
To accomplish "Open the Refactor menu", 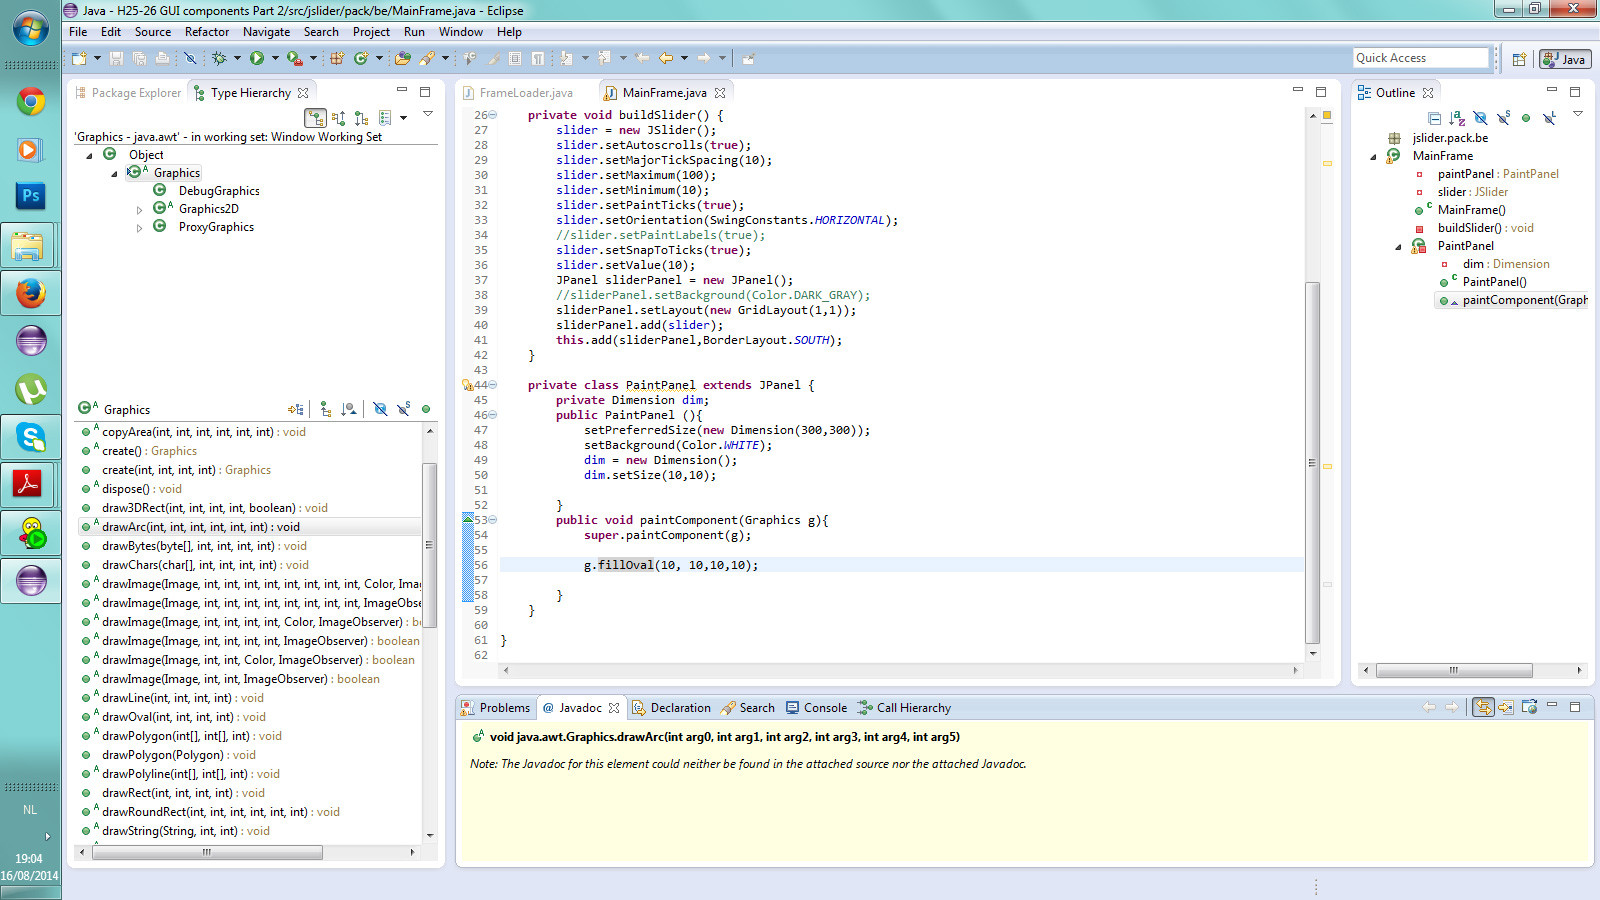I will [x=206, y=32].
